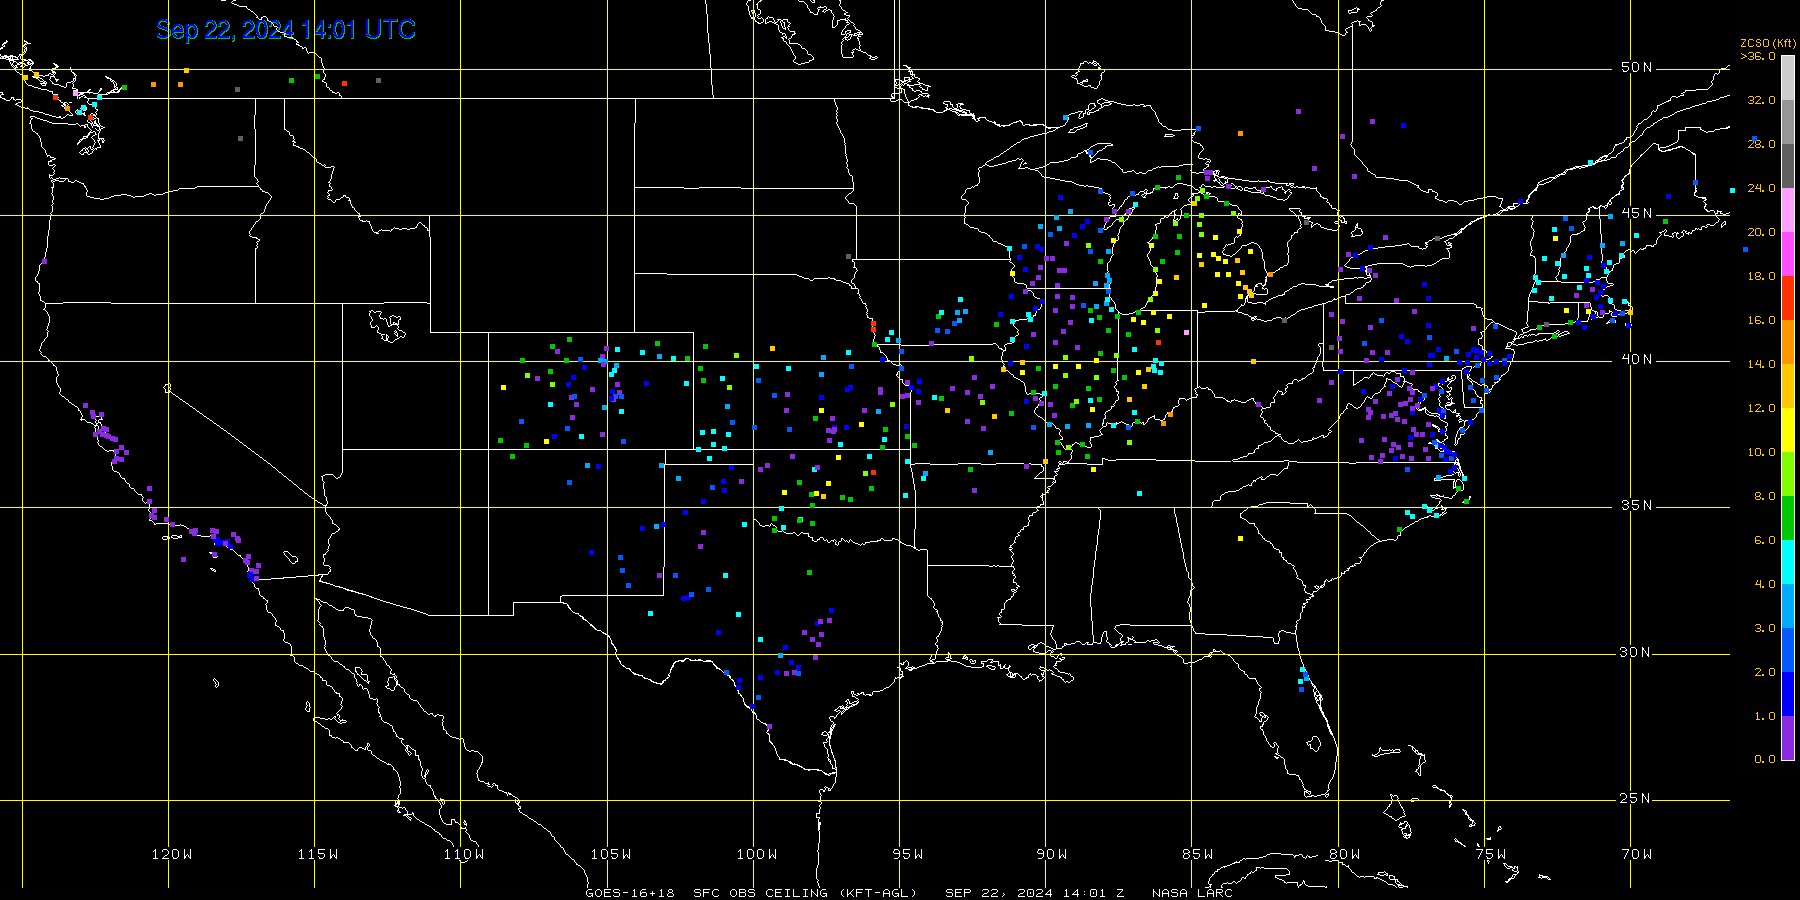Click the SEP 22, 2024 14:01 Z caption

point(1034,893)
